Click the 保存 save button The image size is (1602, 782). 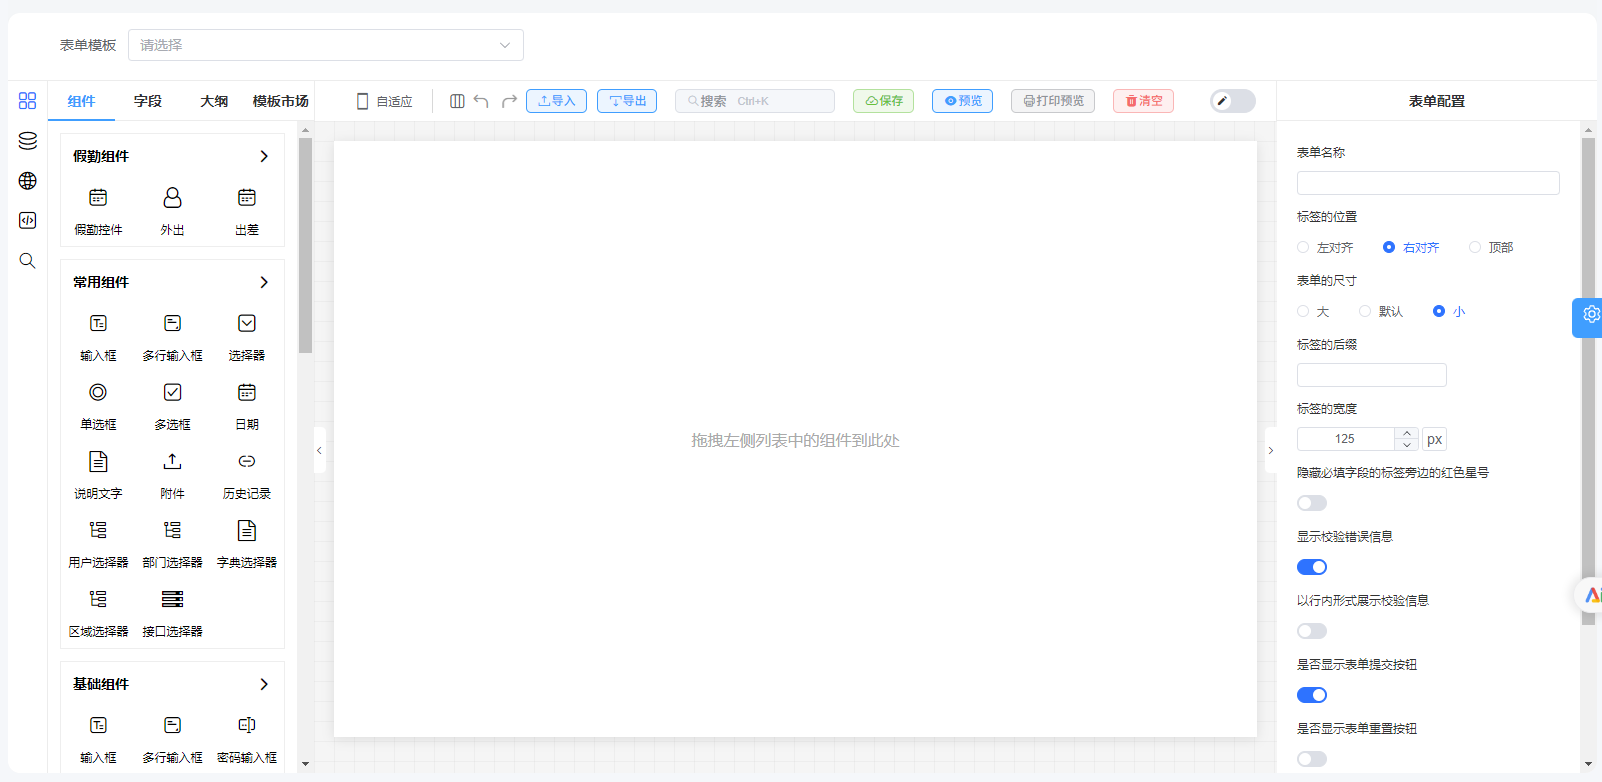[883, 101]
